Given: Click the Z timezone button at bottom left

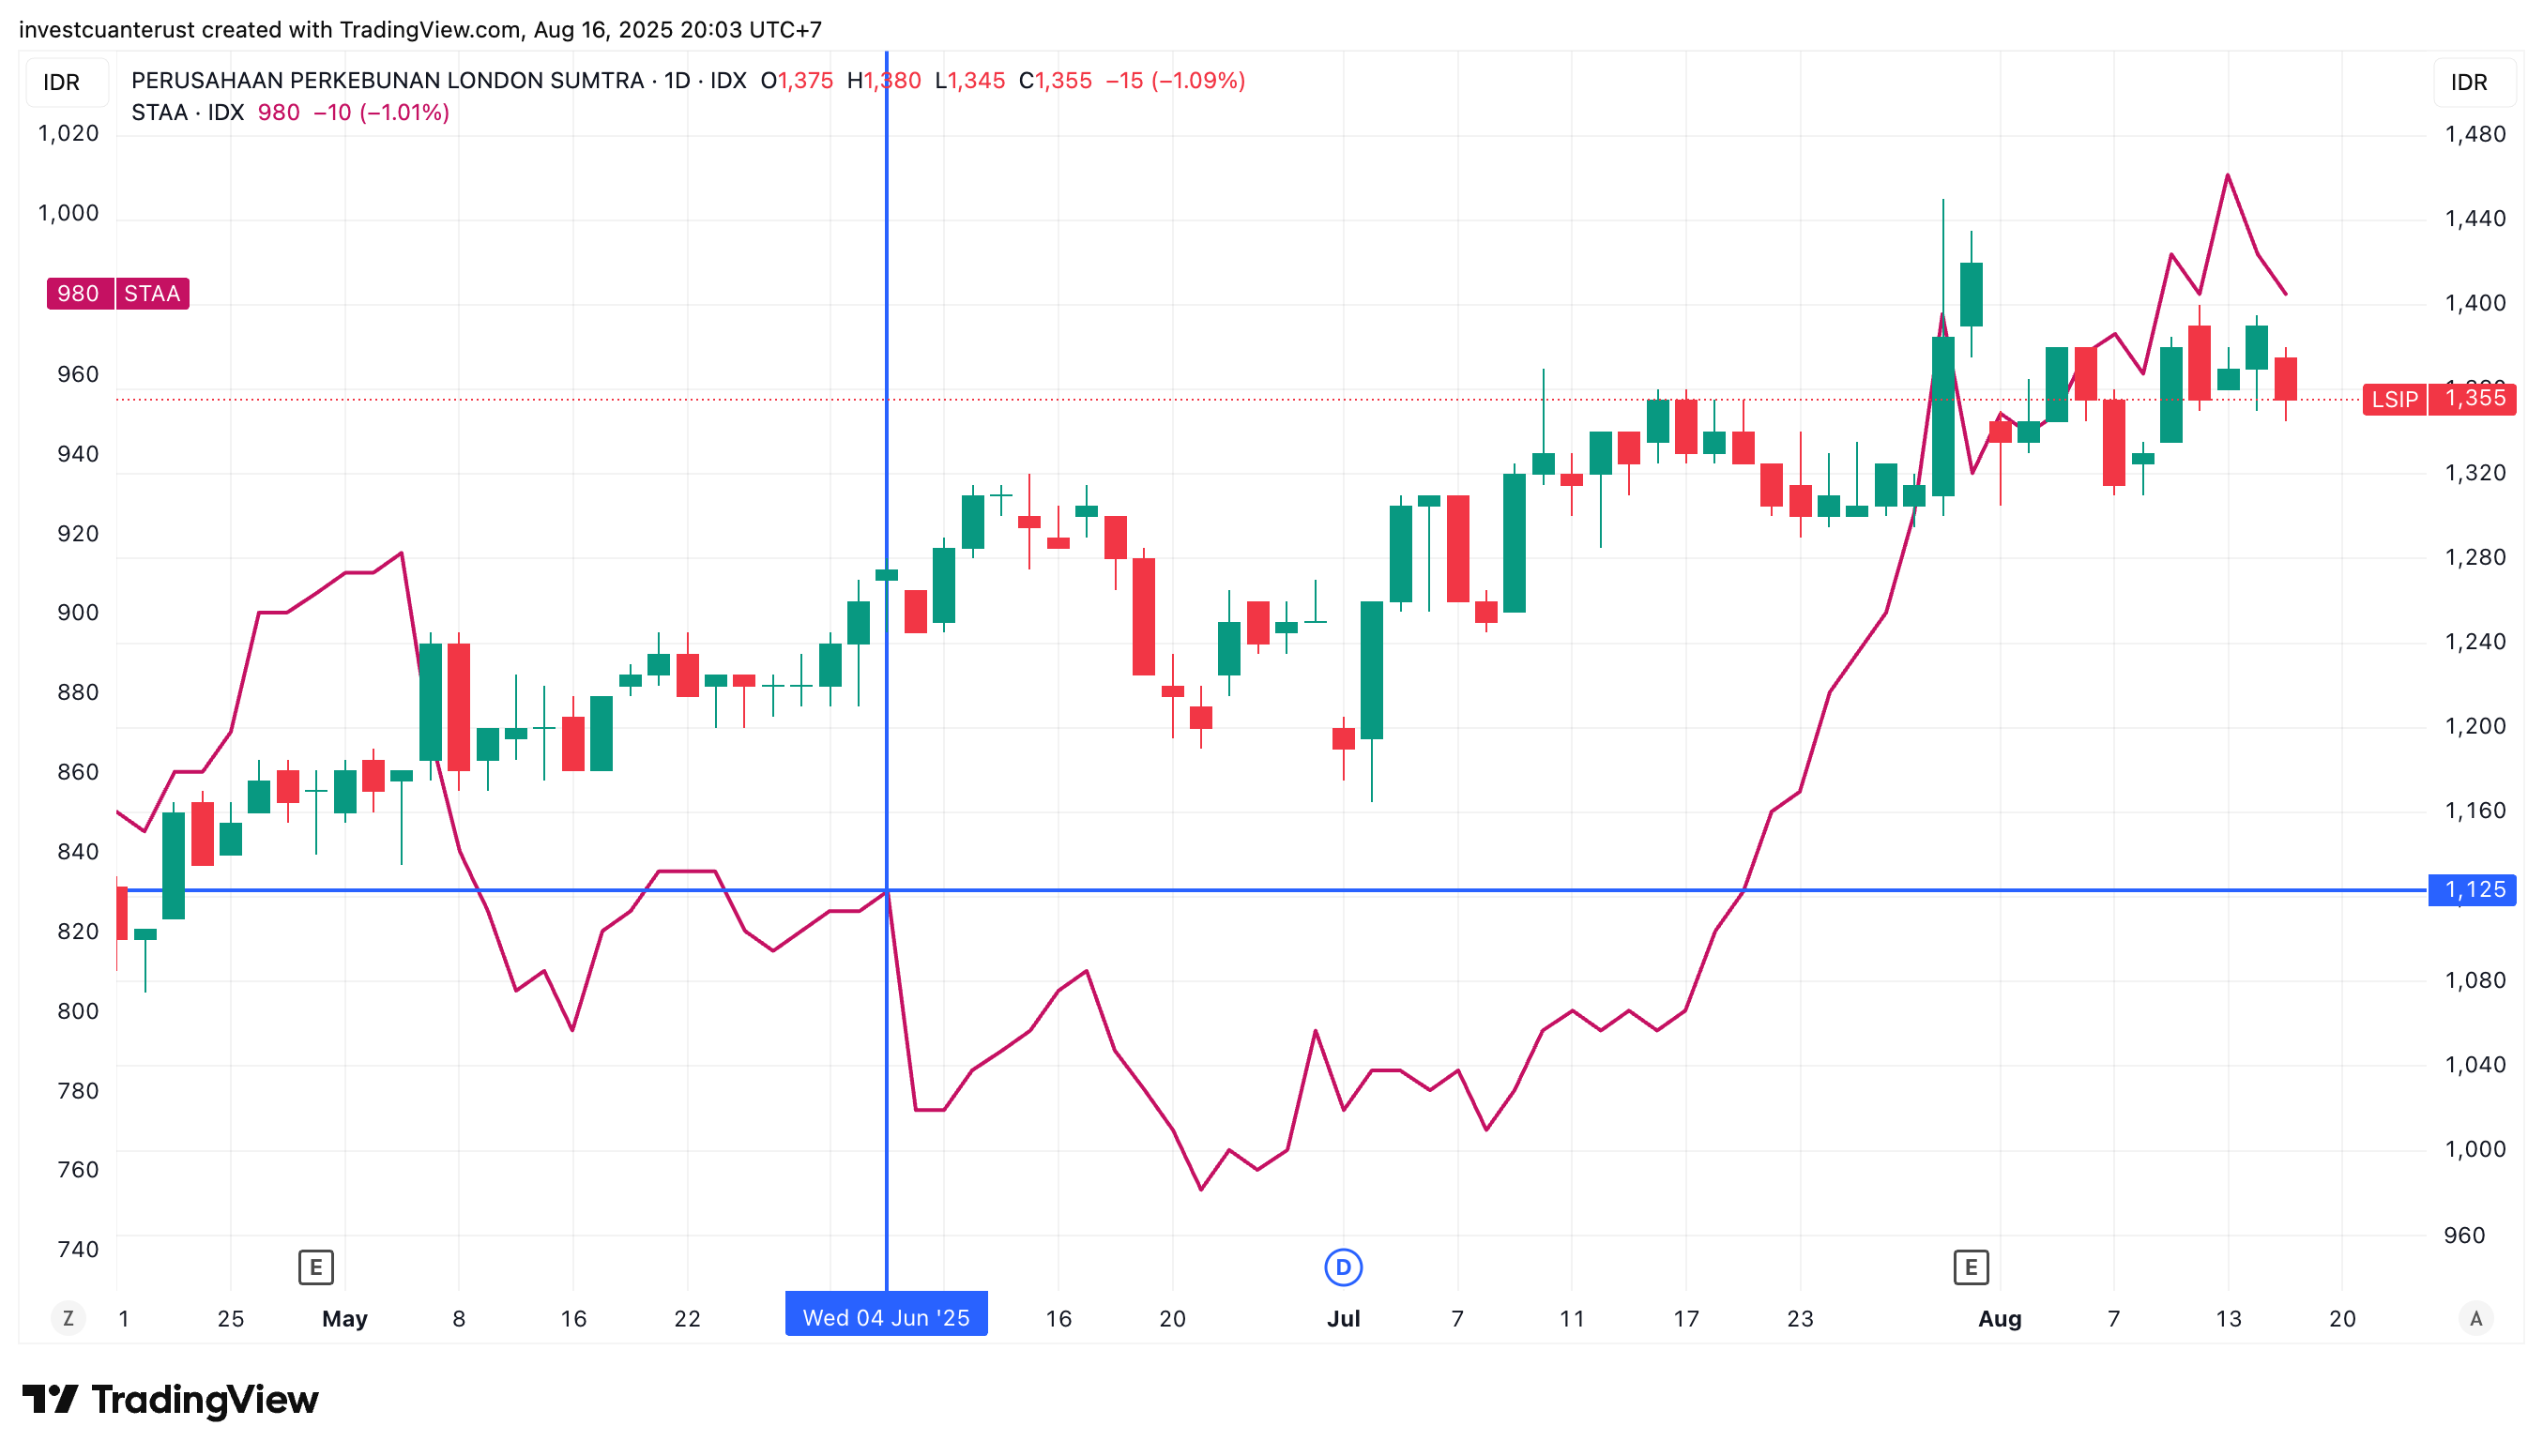Looking at the screenshot, I should [x=68, y=1318].
